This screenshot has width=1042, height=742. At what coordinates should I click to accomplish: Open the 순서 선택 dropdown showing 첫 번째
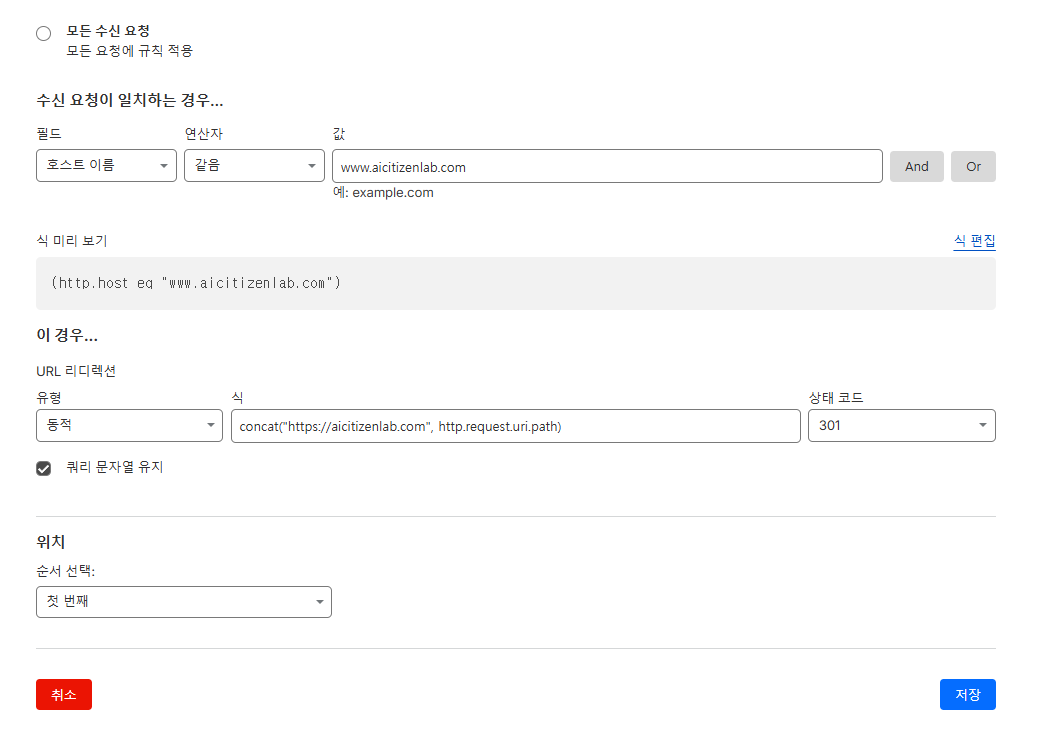click(x=184, y=602)
